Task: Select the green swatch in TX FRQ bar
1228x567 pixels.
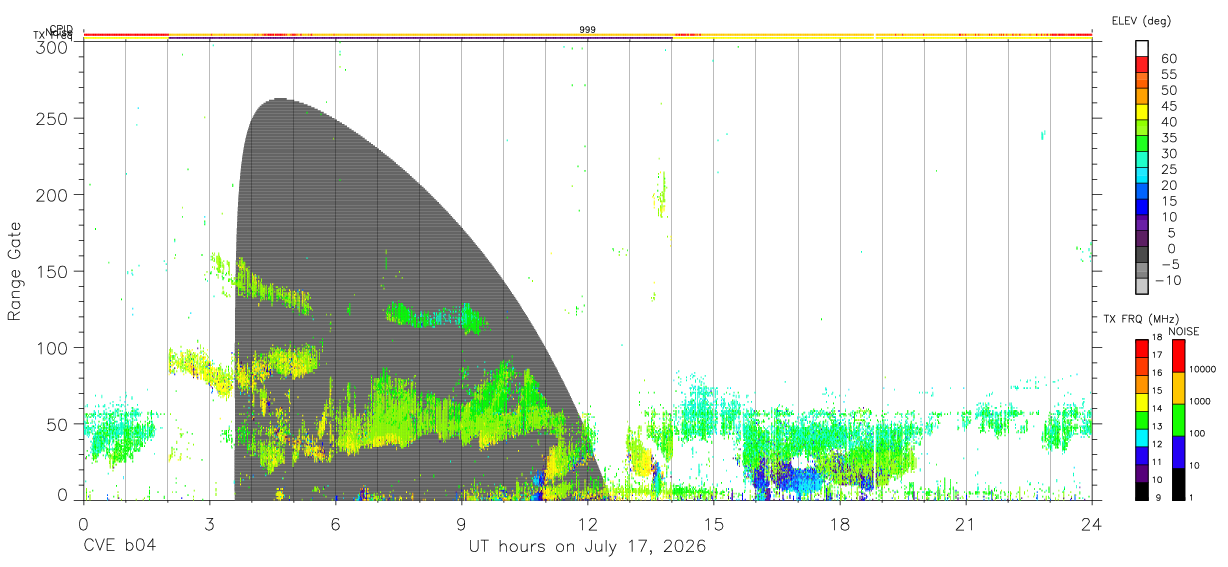Action: [1142, 419]
